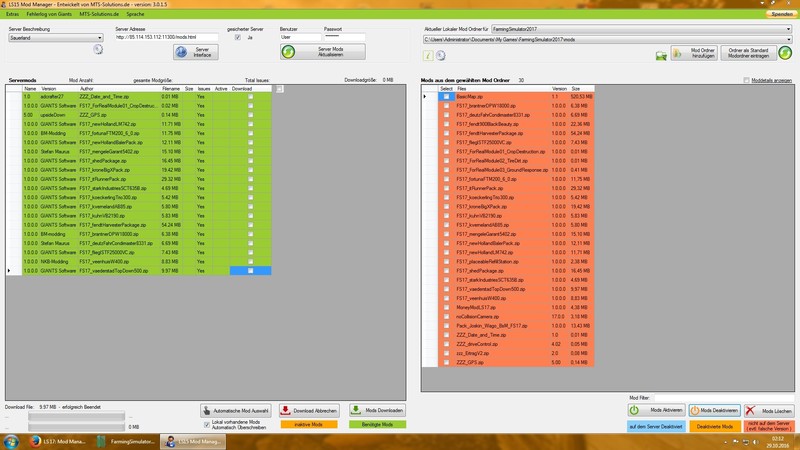Click the clock icon next to the info icon
800x450 pixels.
click(x=438, y=55)
